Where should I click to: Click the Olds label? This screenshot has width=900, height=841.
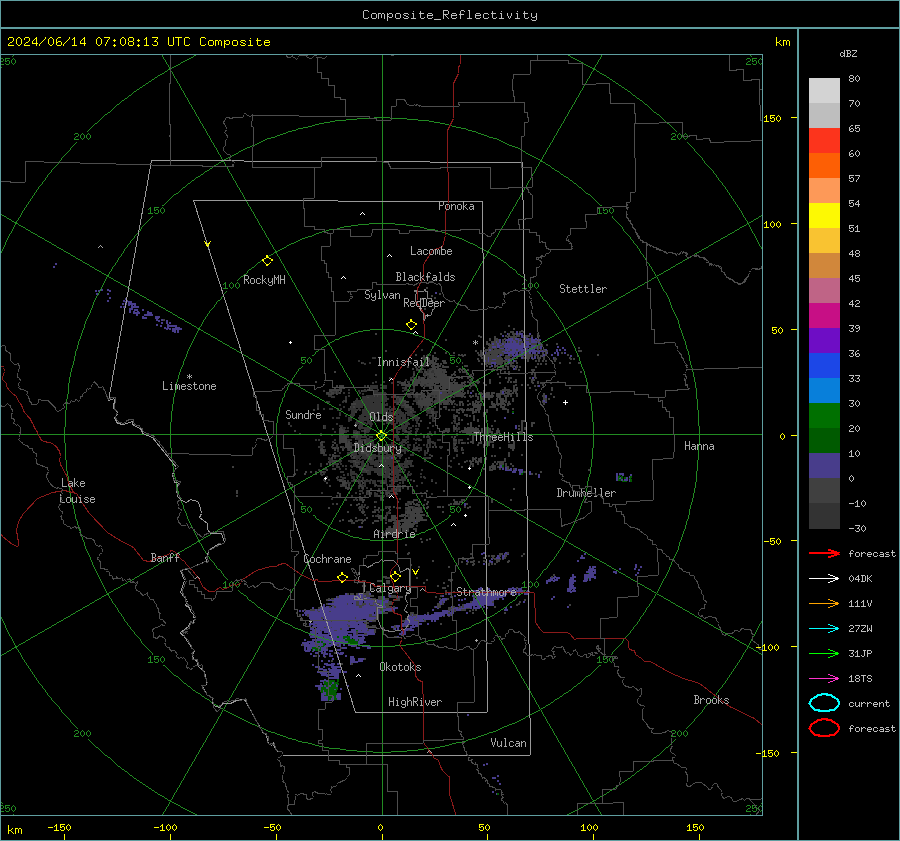pos(381,417)
